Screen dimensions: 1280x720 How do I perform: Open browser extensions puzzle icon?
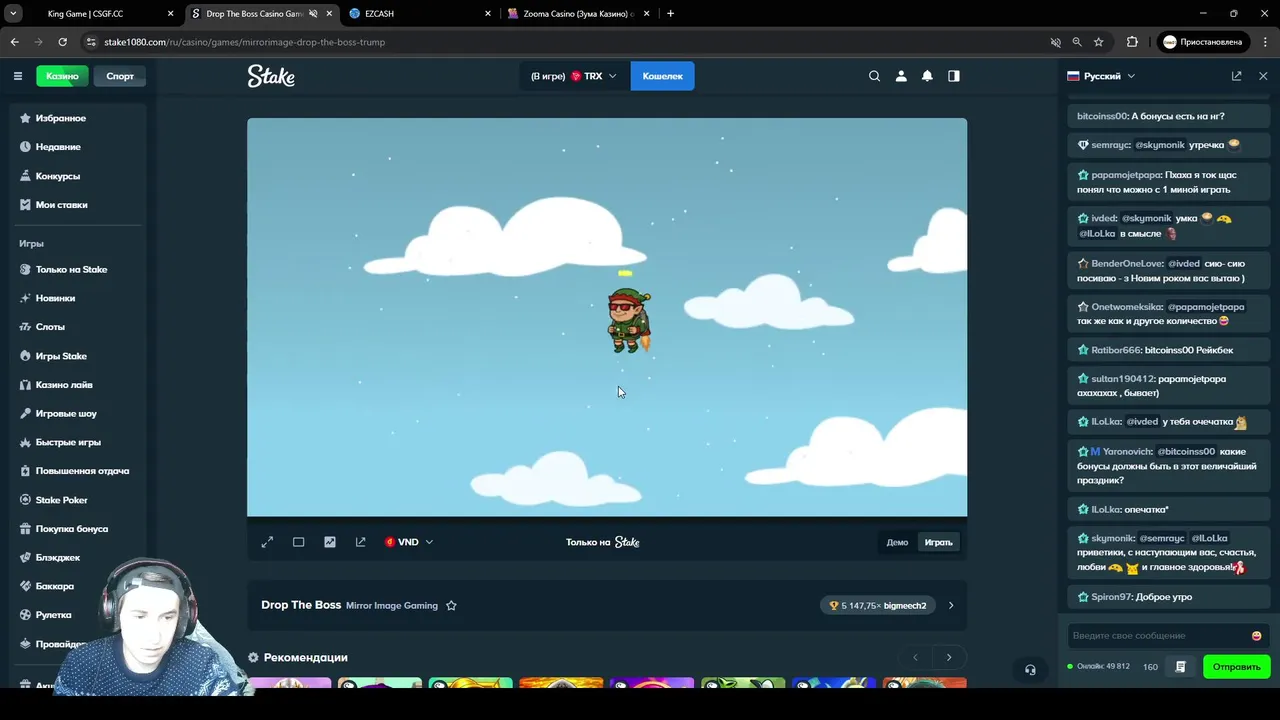tap(1132, 42)
